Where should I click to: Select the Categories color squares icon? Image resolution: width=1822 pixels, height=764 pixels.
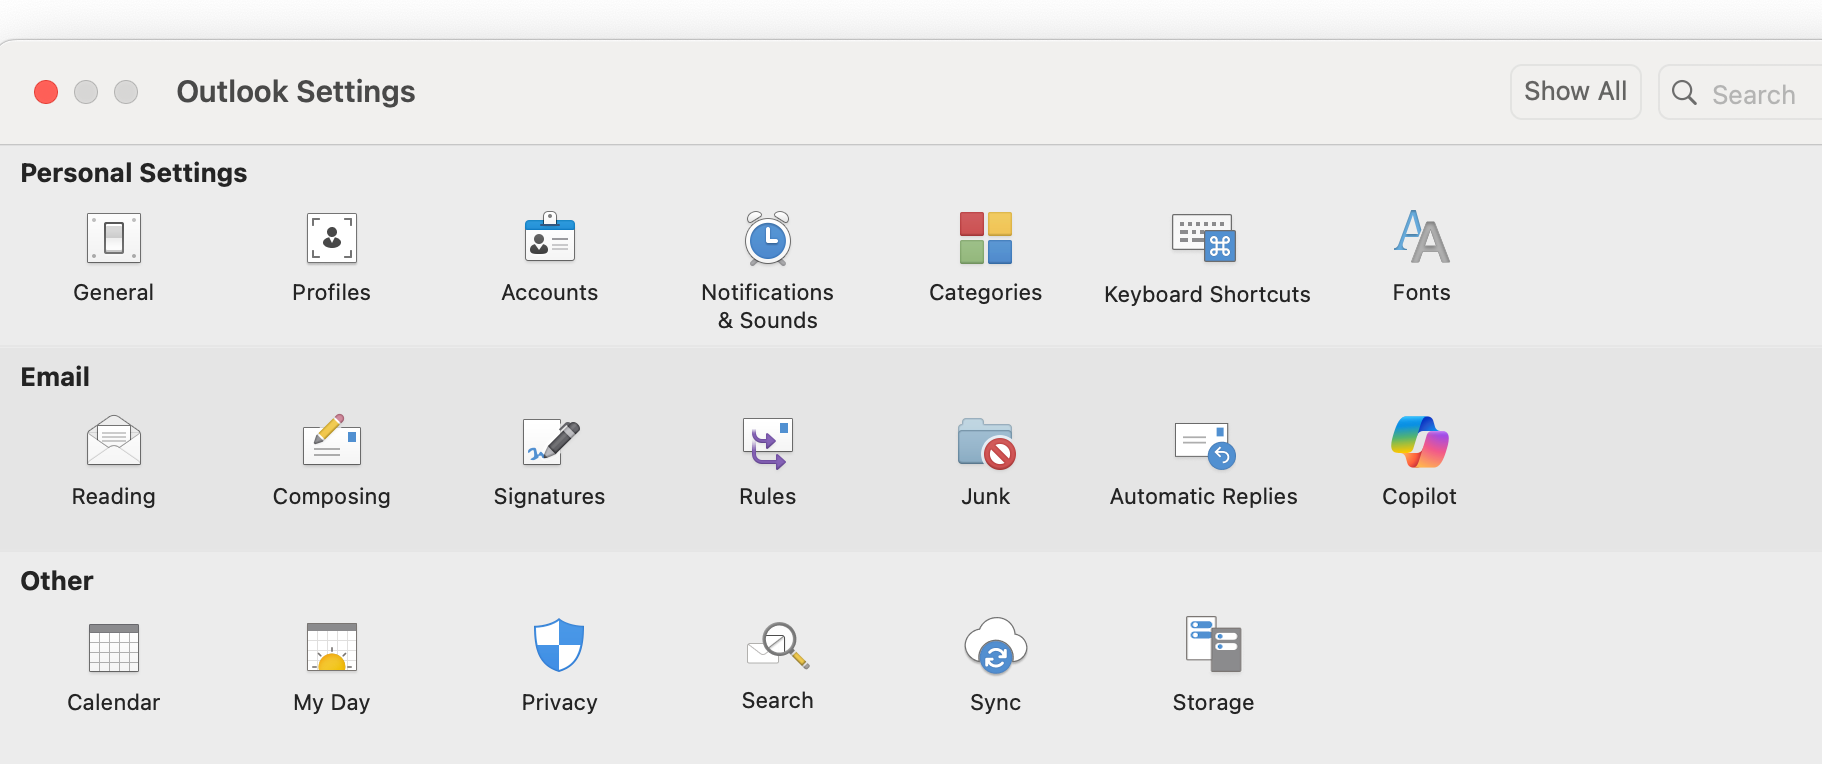click(986, 238)
